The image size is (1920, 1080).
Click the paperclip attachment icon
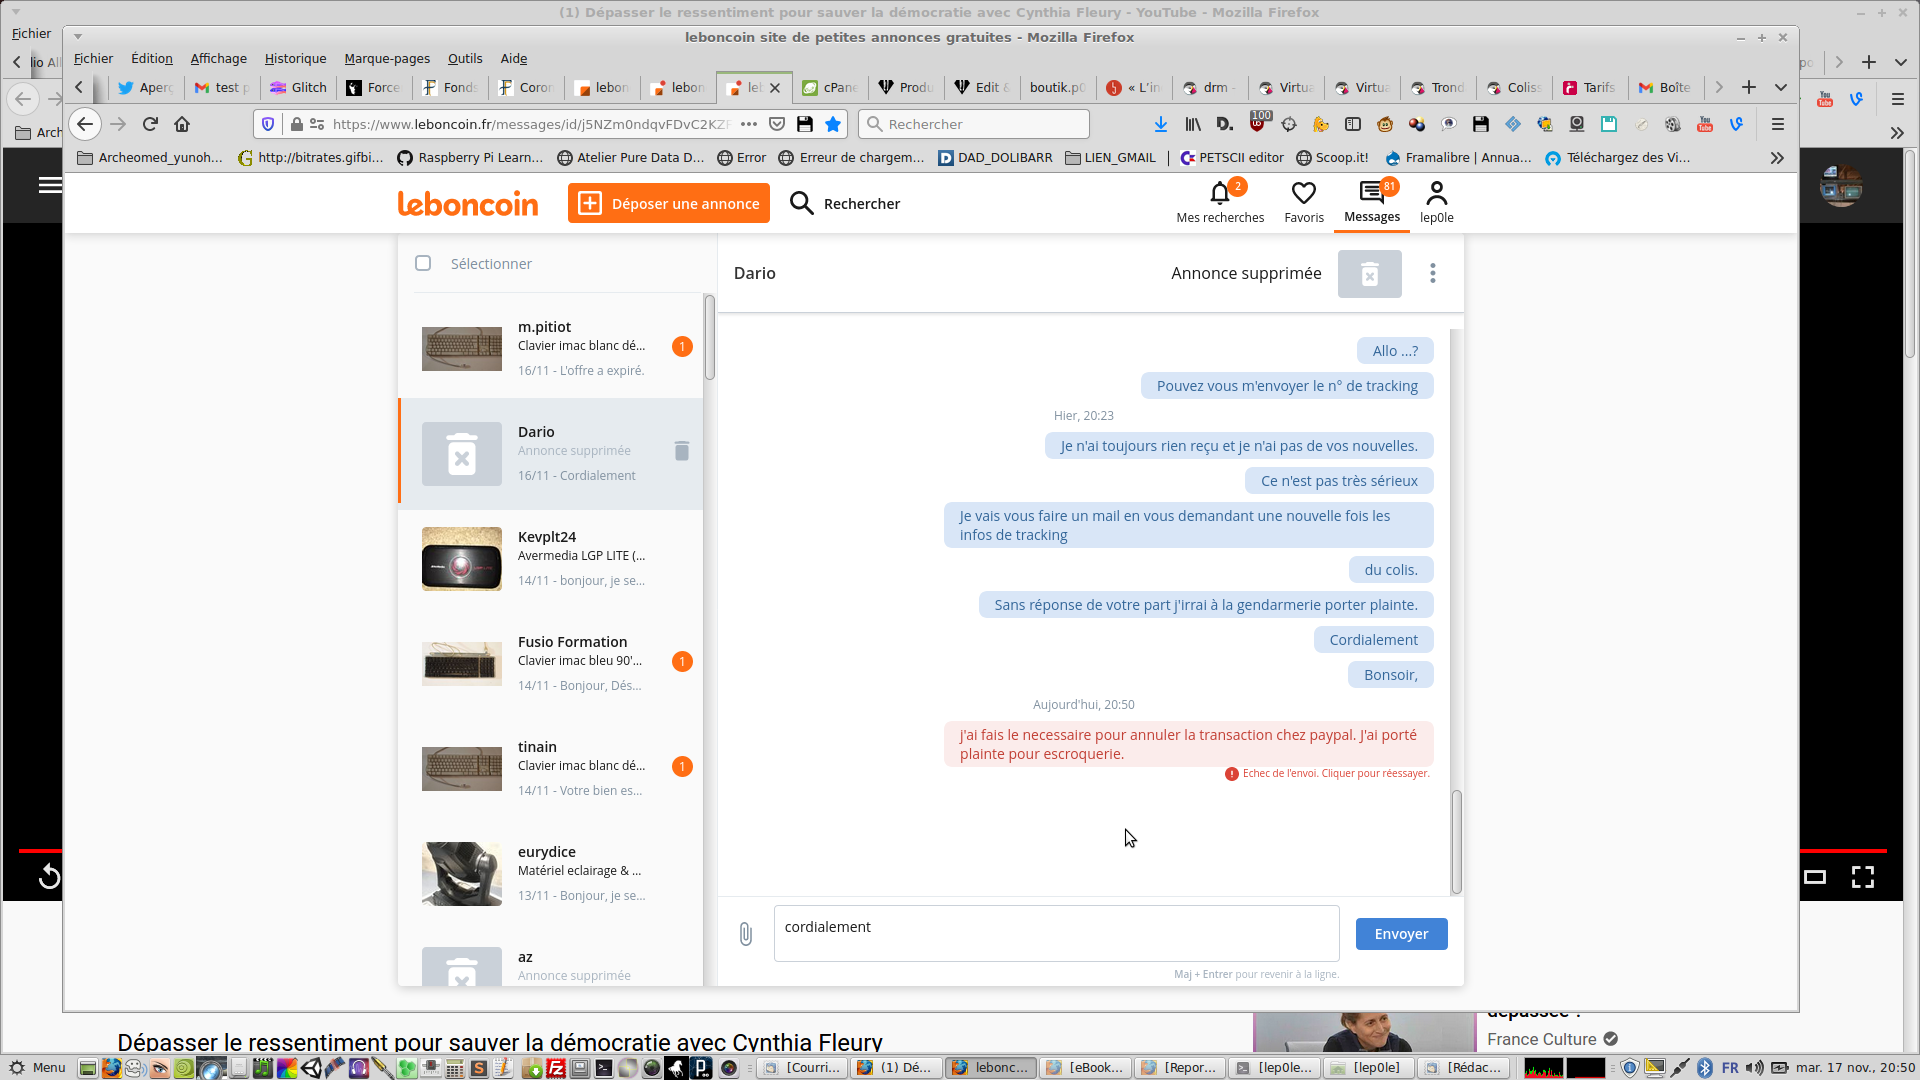click(746, 934)
